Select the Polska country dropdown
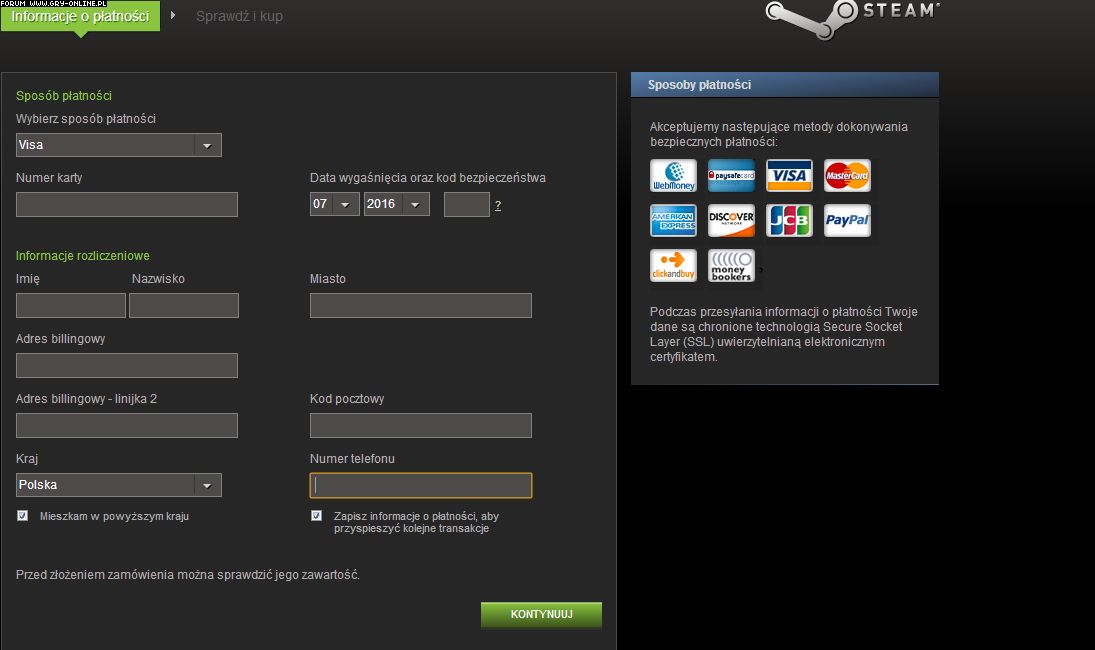This screenshot has width=1095, height=650. click(119, 485)
